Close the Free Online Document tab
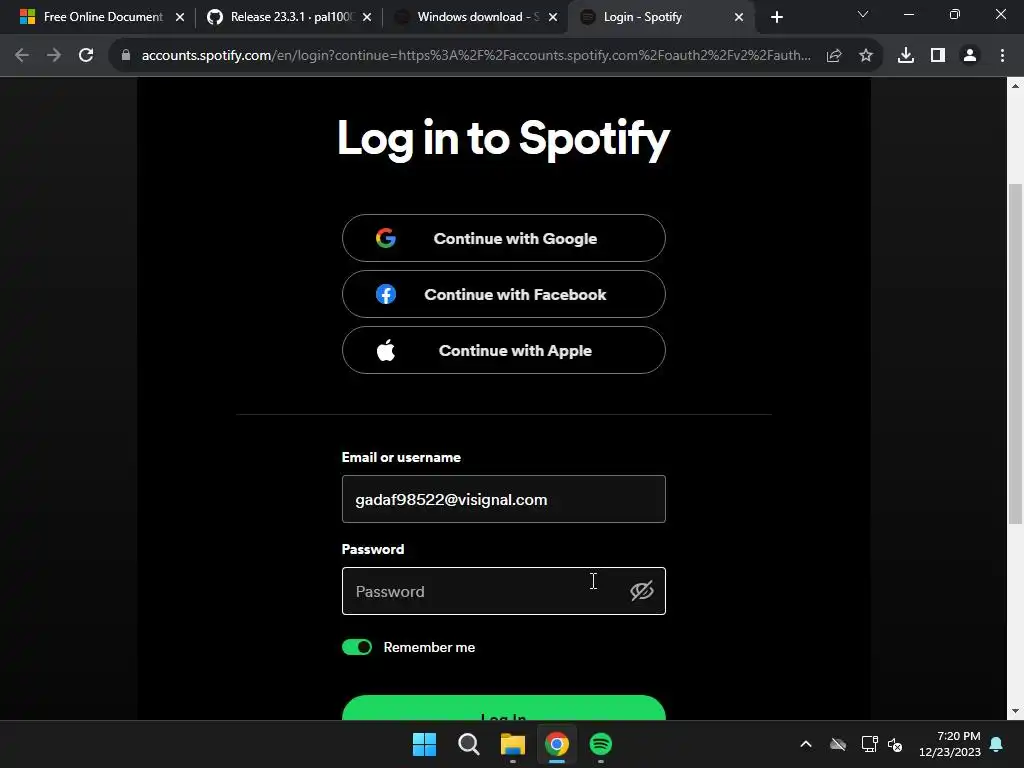The height and width of the screenshot is (768, 1024). point(180,17)
